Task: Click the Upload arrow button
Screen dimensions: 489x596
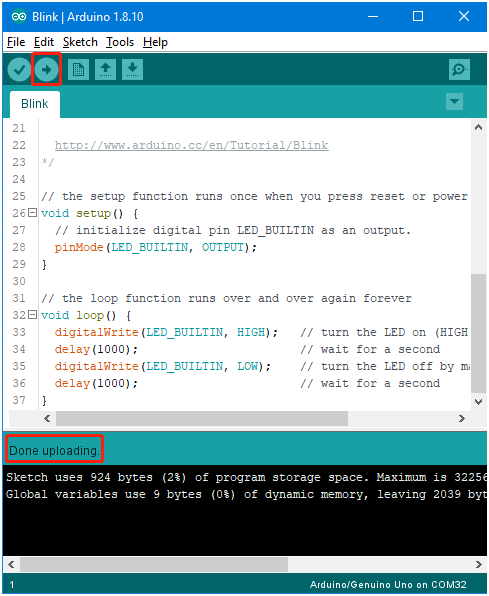Action: click(x=46, y=70)
